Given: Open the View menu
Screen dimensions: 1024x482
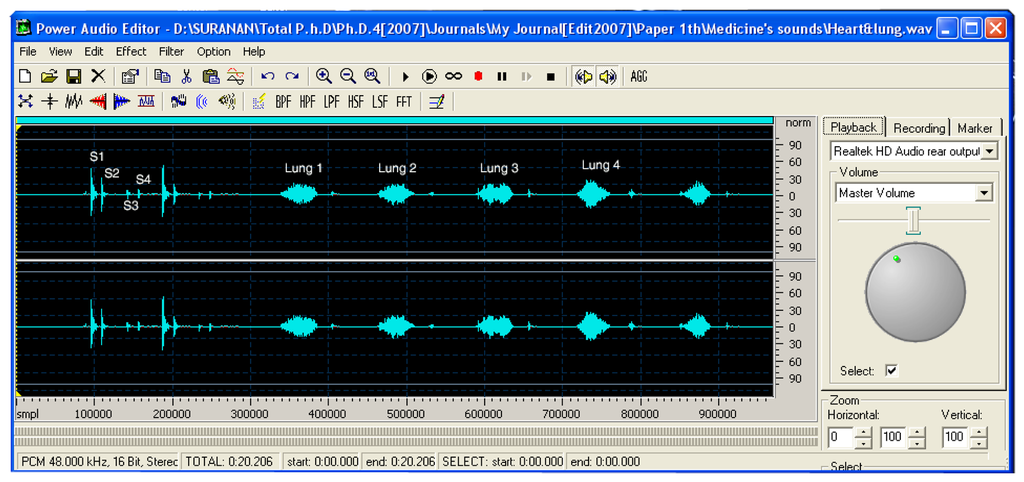Looking at the screenshot, I should point(61,52).
